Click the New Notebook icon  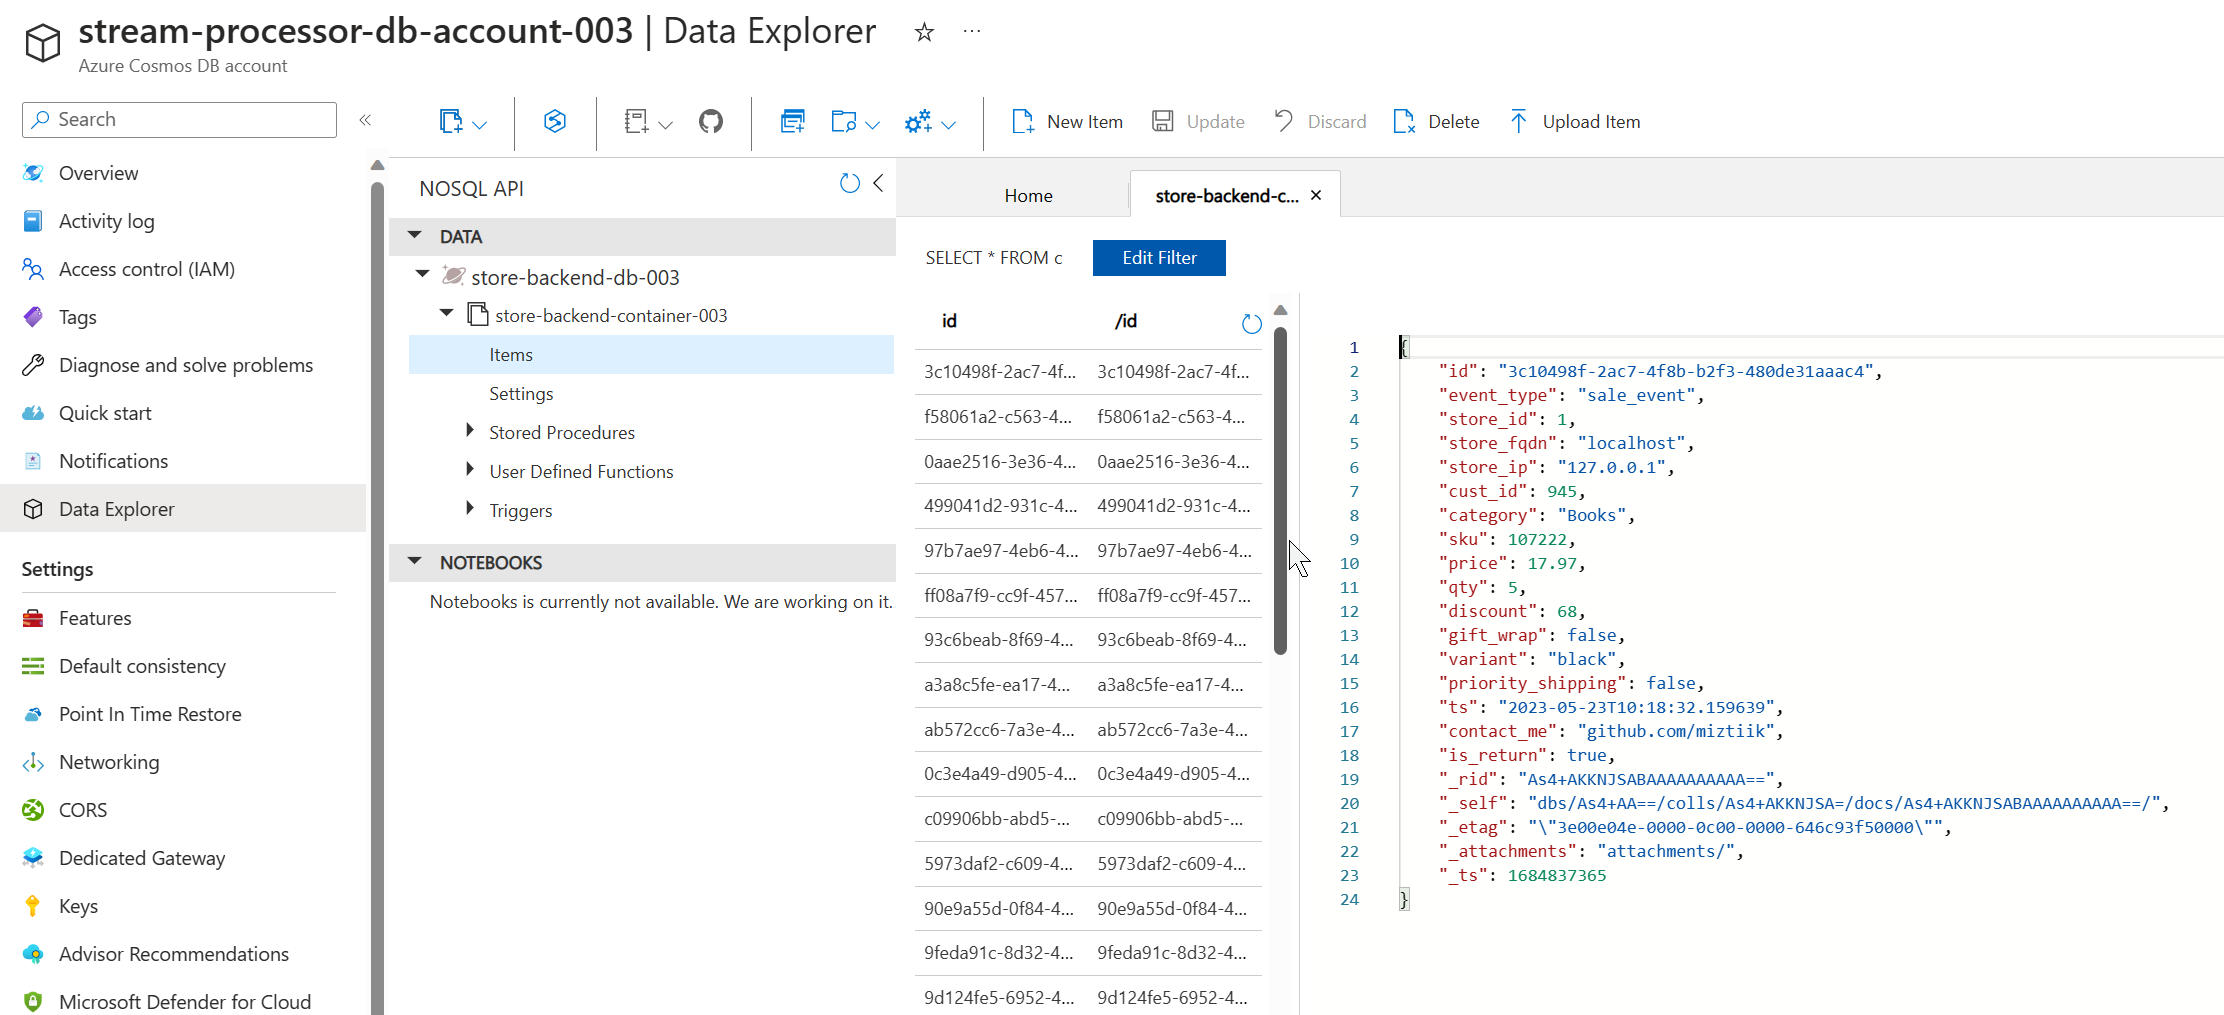636,122
